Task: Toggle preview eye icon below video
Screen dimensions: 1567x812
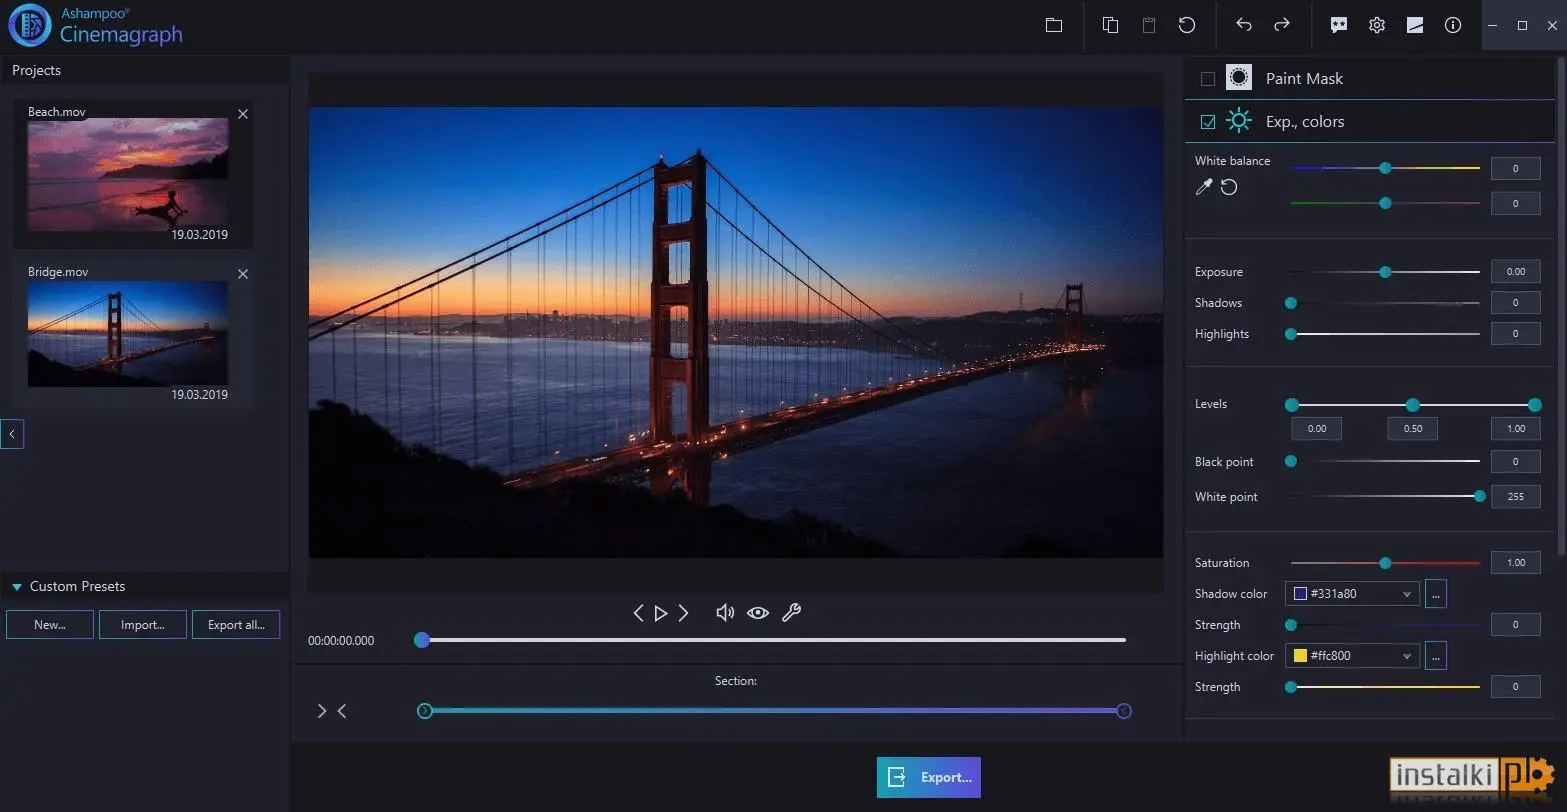Action: pos(758,613)
